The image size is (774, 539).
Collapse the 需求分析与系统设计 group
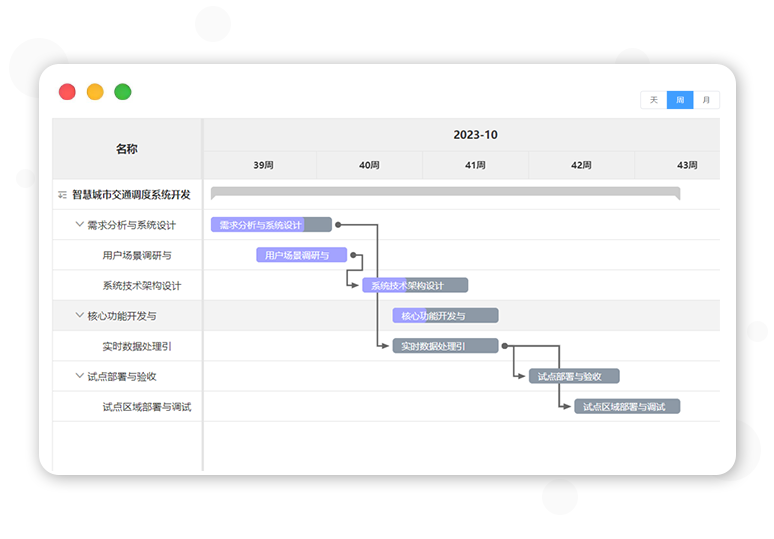pos(80,225)
